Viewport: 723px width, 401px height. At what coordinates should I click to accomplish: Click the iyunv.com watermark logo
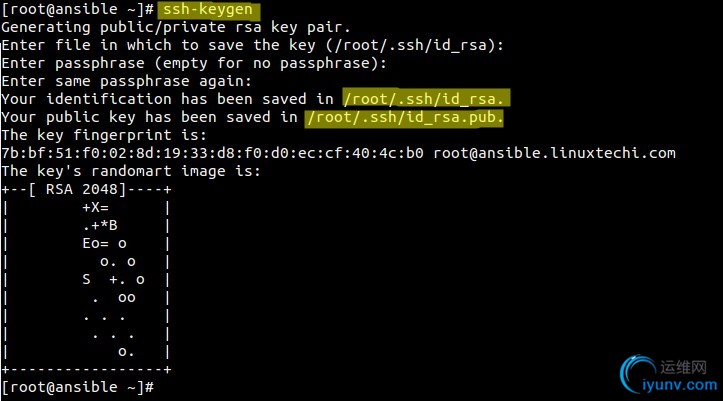click(637, 373)
